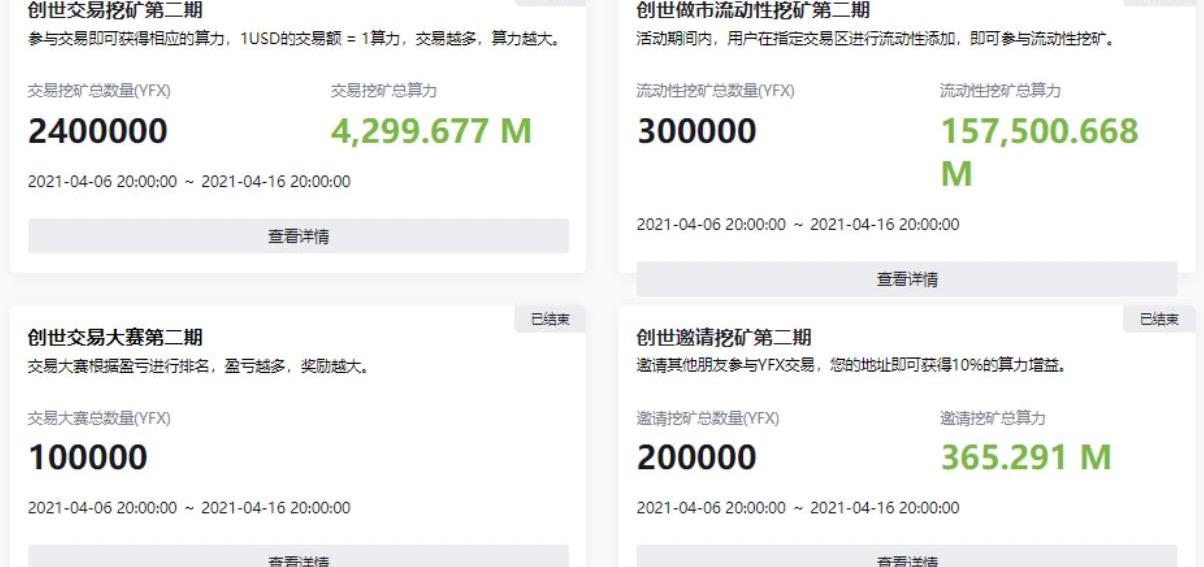
Task: Select the 创世做市流动性挖矿第二期 title
Action: point(753,10)
